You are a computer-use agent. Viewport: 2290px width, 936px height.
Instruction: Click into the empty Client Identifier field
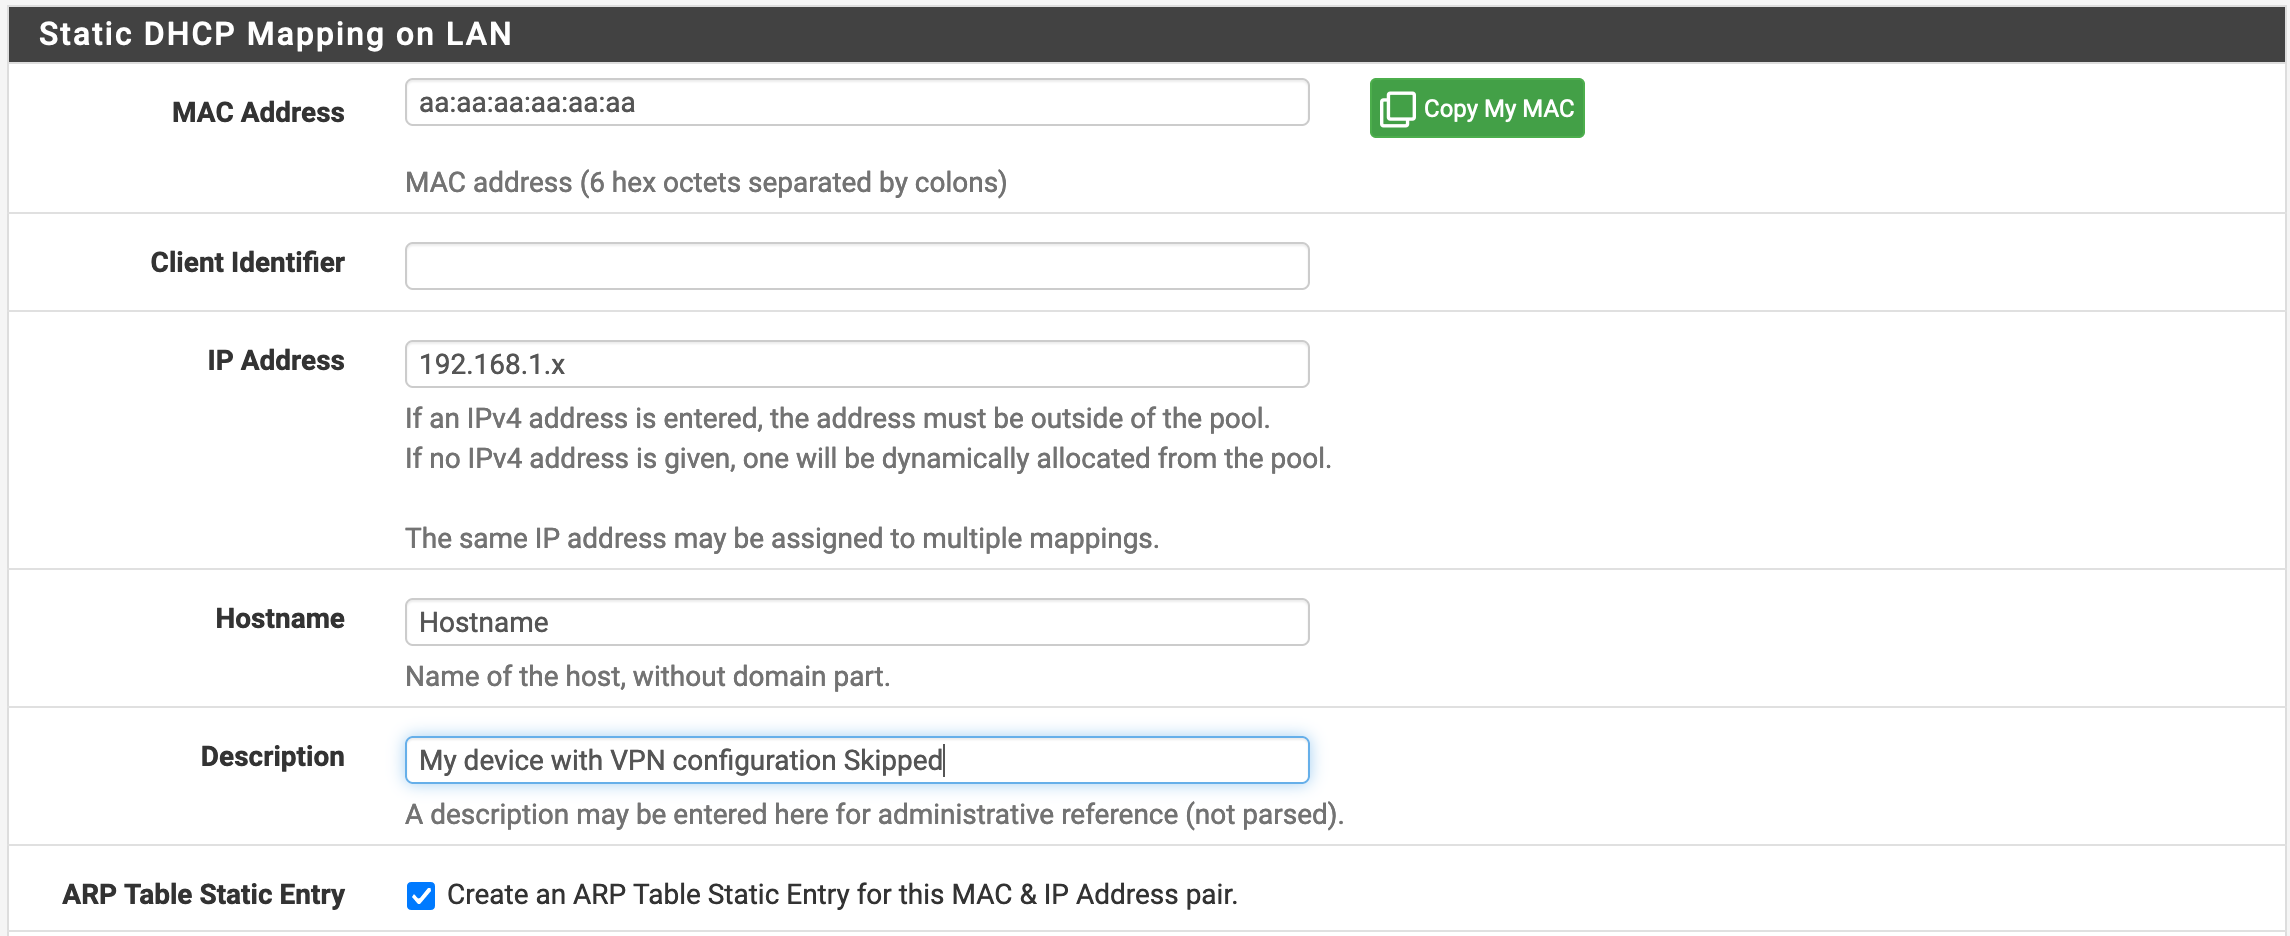pyautogui.click(x=856, y=266)
